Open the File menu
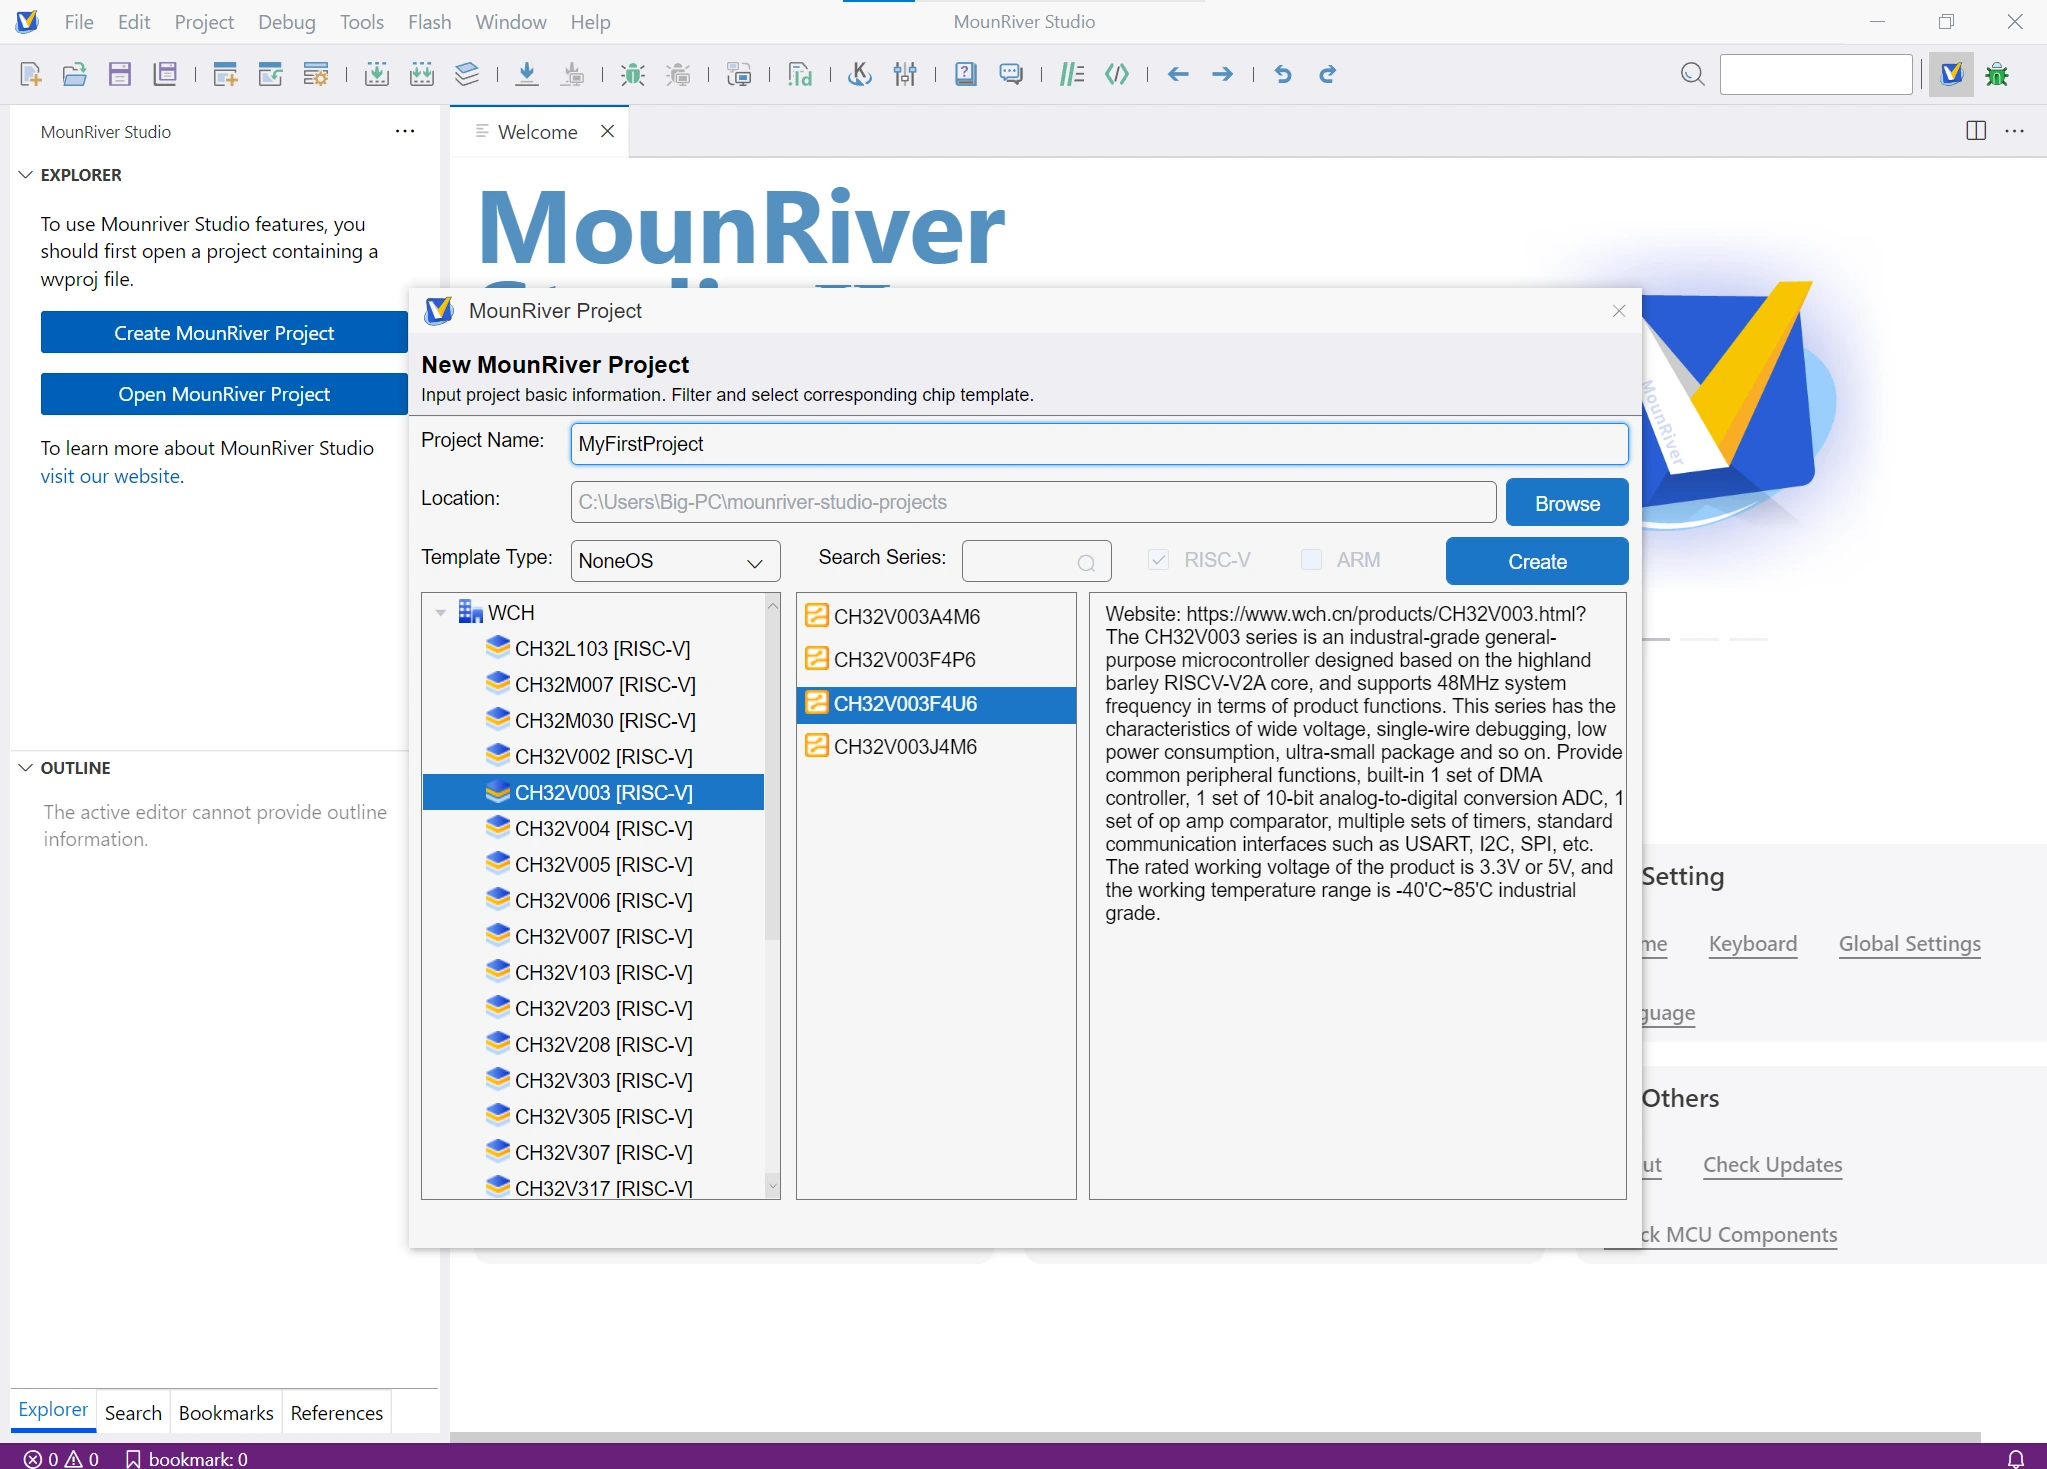This screenshot has width=2047, height=1469. tap(79, 22)
